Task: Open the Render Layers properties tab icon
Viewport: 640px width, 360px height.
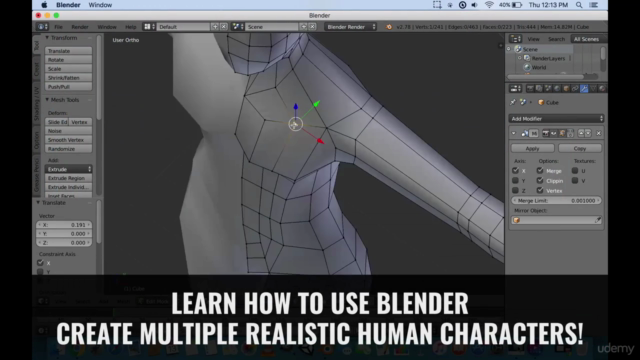Action: [539, 89]
